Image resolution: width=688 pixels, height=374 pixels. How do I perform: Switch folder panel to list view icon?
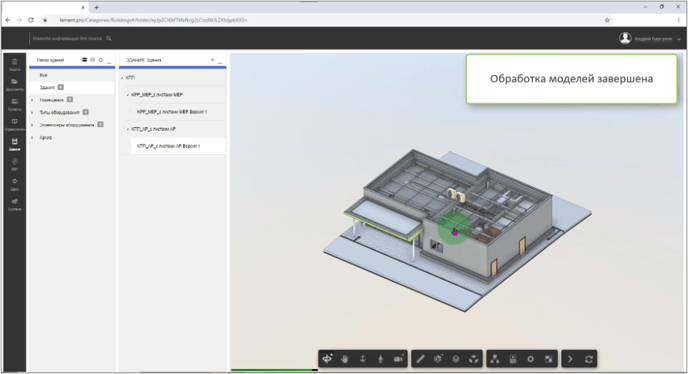pyautogui.click(x=84, y=60)
